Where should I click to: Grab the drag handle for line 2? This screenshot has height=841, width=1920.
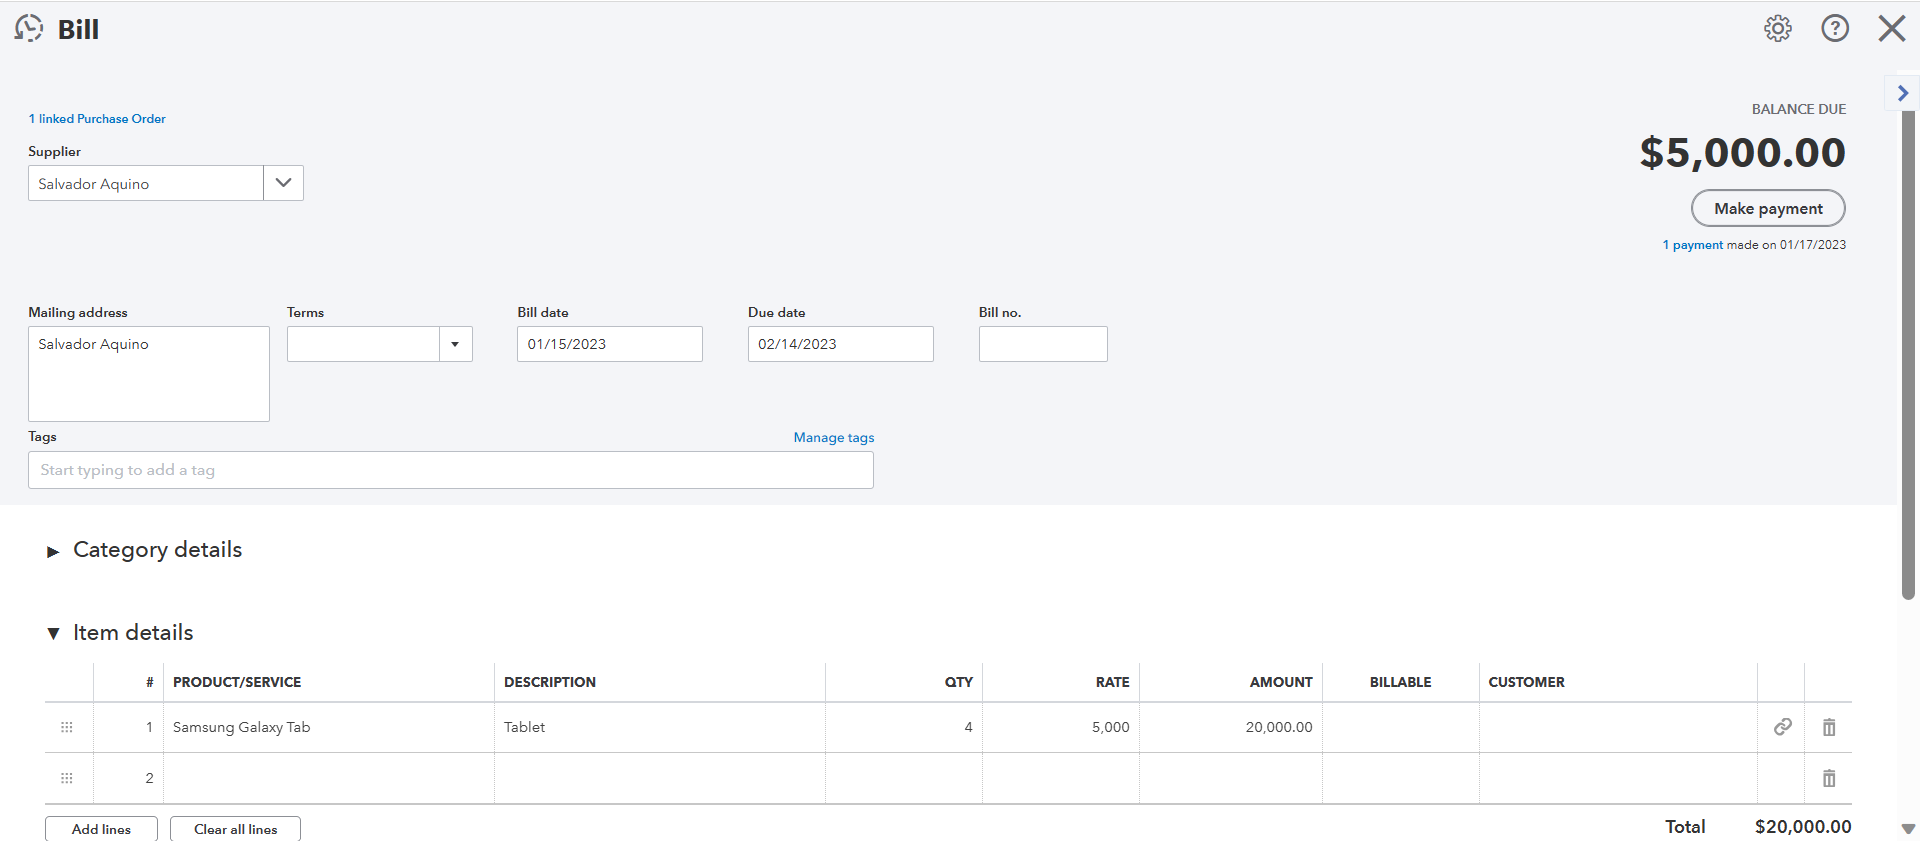click(x=67, y=778)
